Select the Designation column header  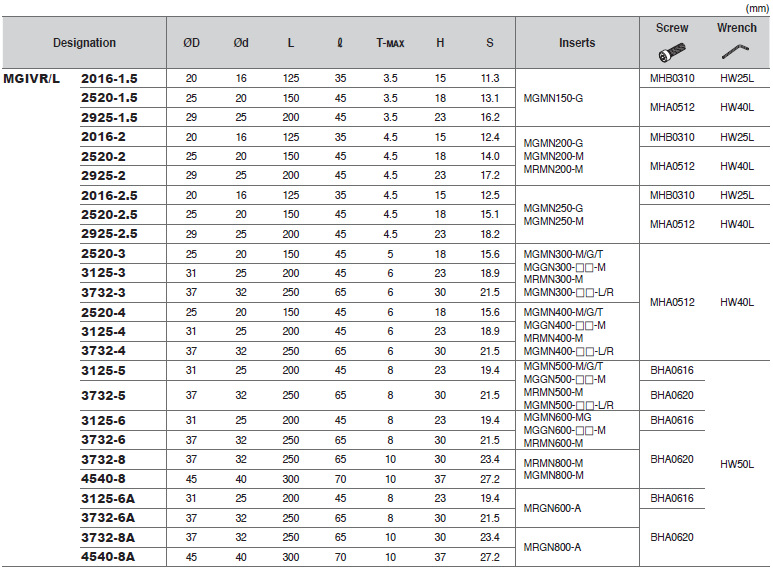(84, 43)
